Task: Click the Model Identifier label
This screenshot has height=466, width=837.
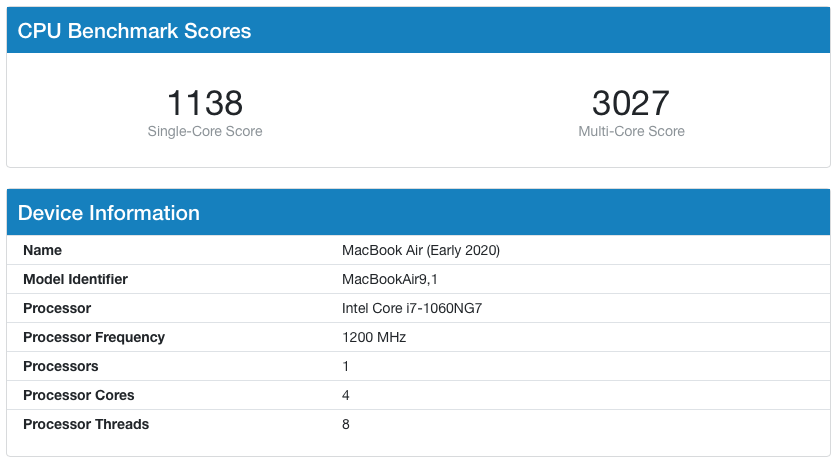Action: pyautogui.click(x=75, y=279)
